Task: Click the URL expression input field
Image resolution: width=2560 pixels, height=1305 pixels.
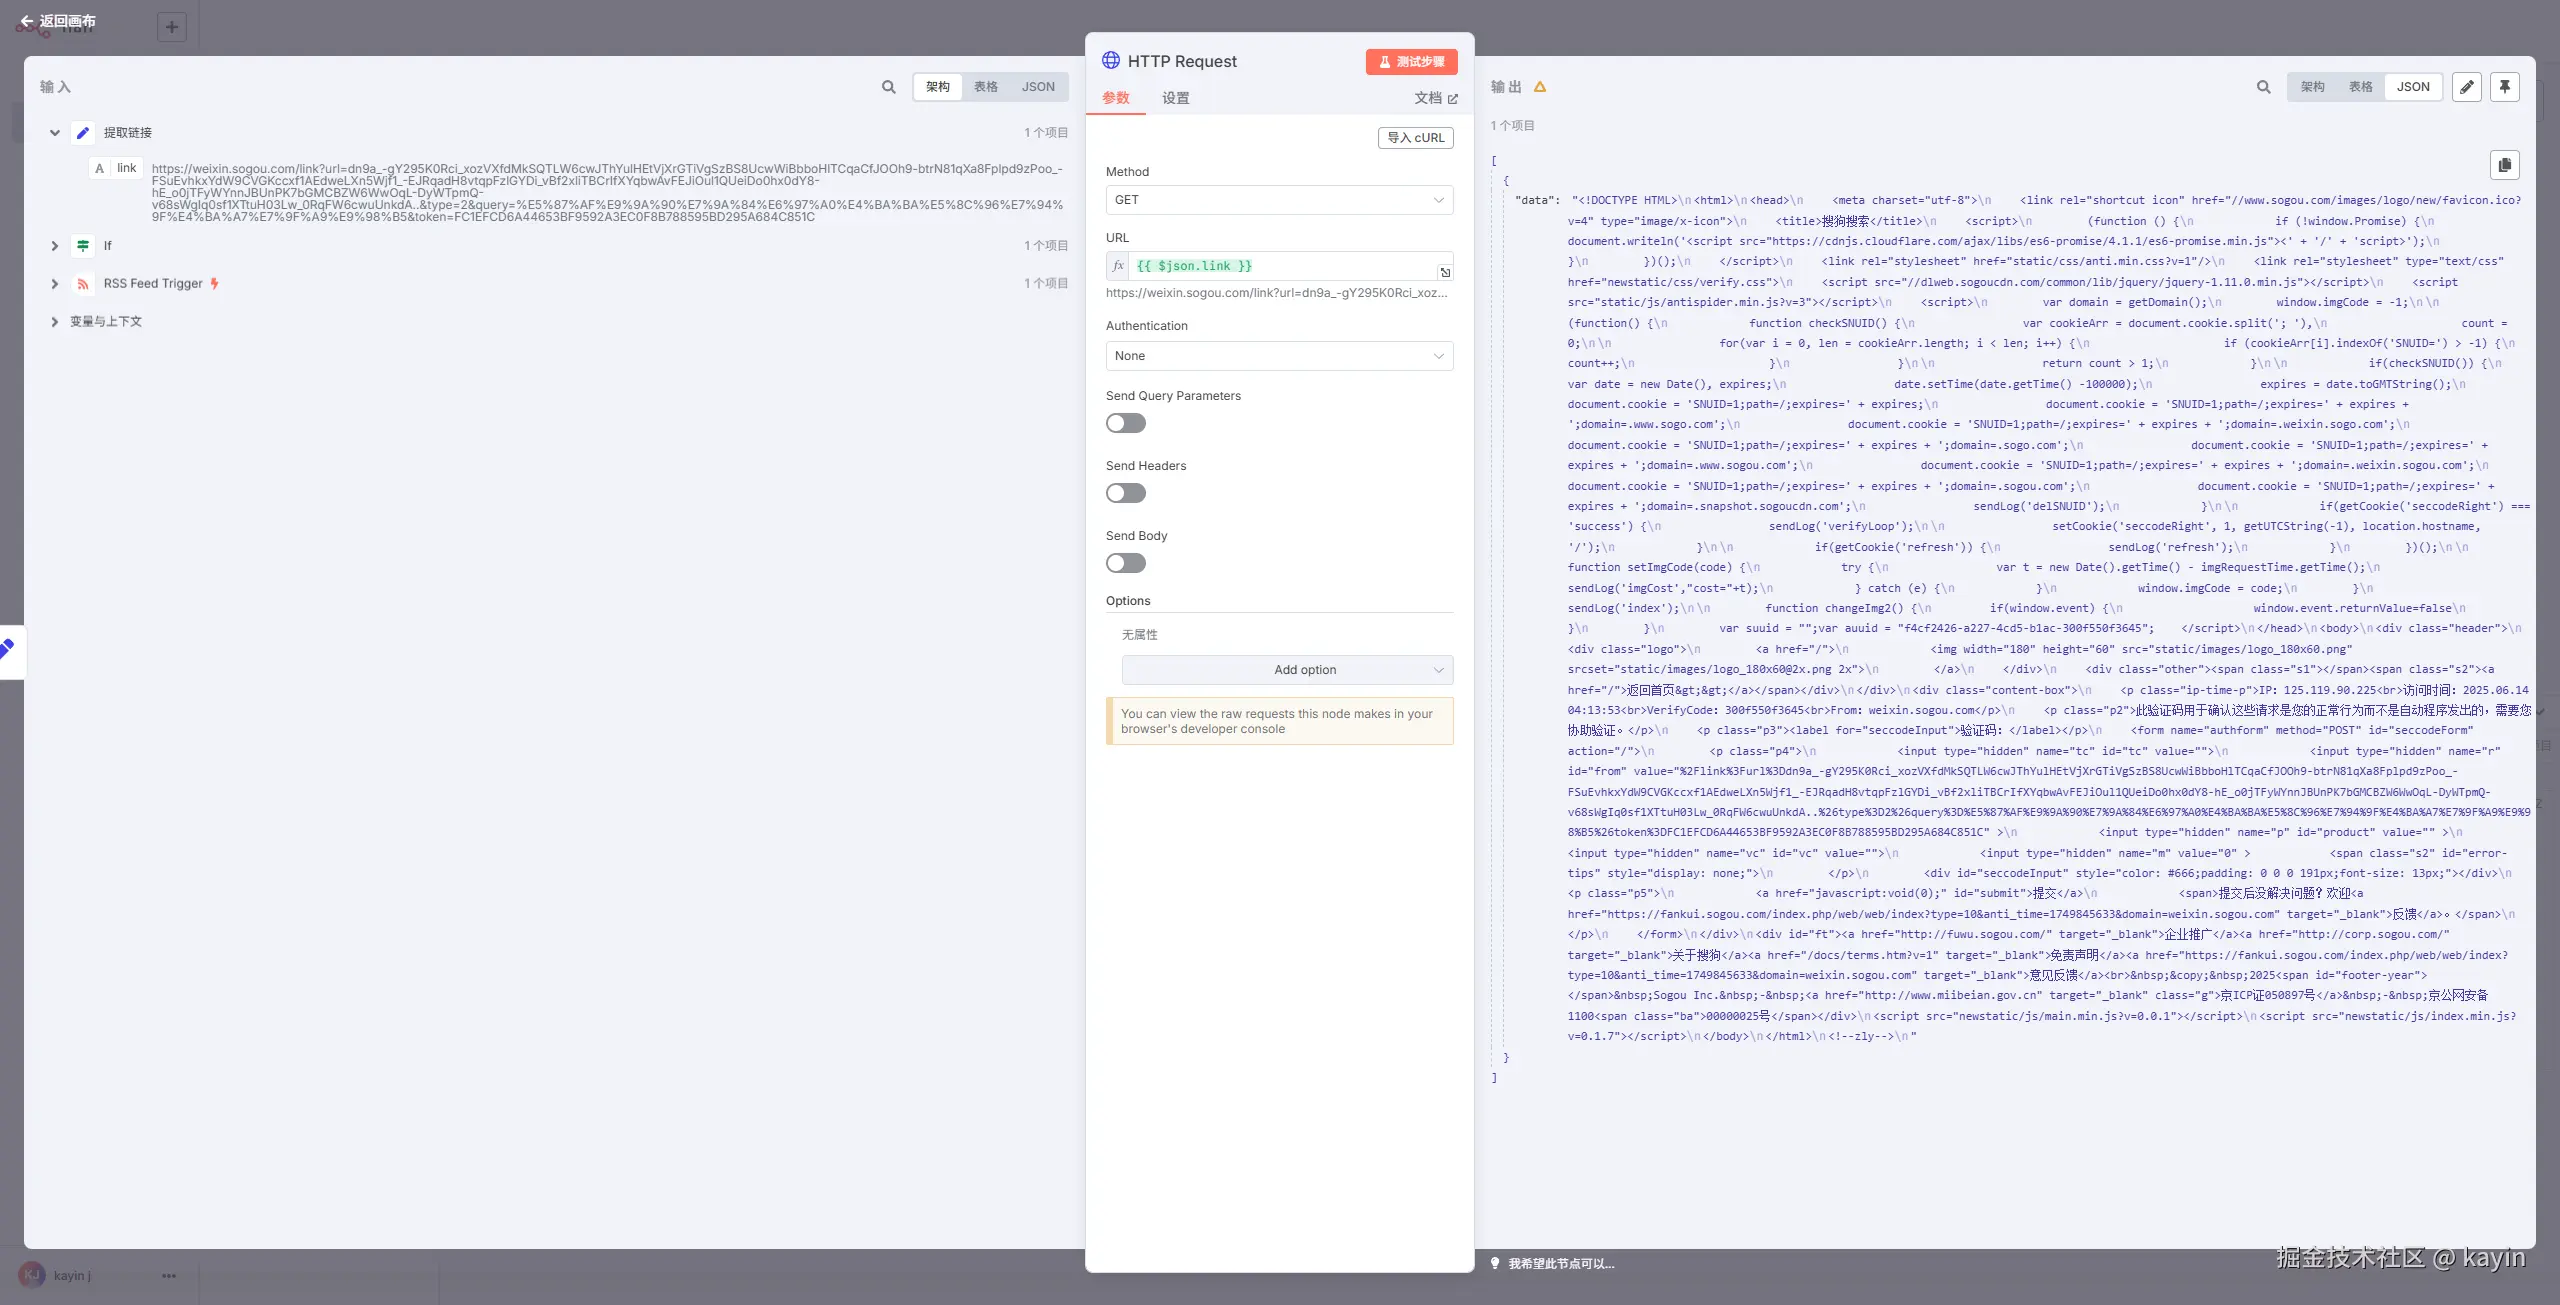Action: 1280,266
